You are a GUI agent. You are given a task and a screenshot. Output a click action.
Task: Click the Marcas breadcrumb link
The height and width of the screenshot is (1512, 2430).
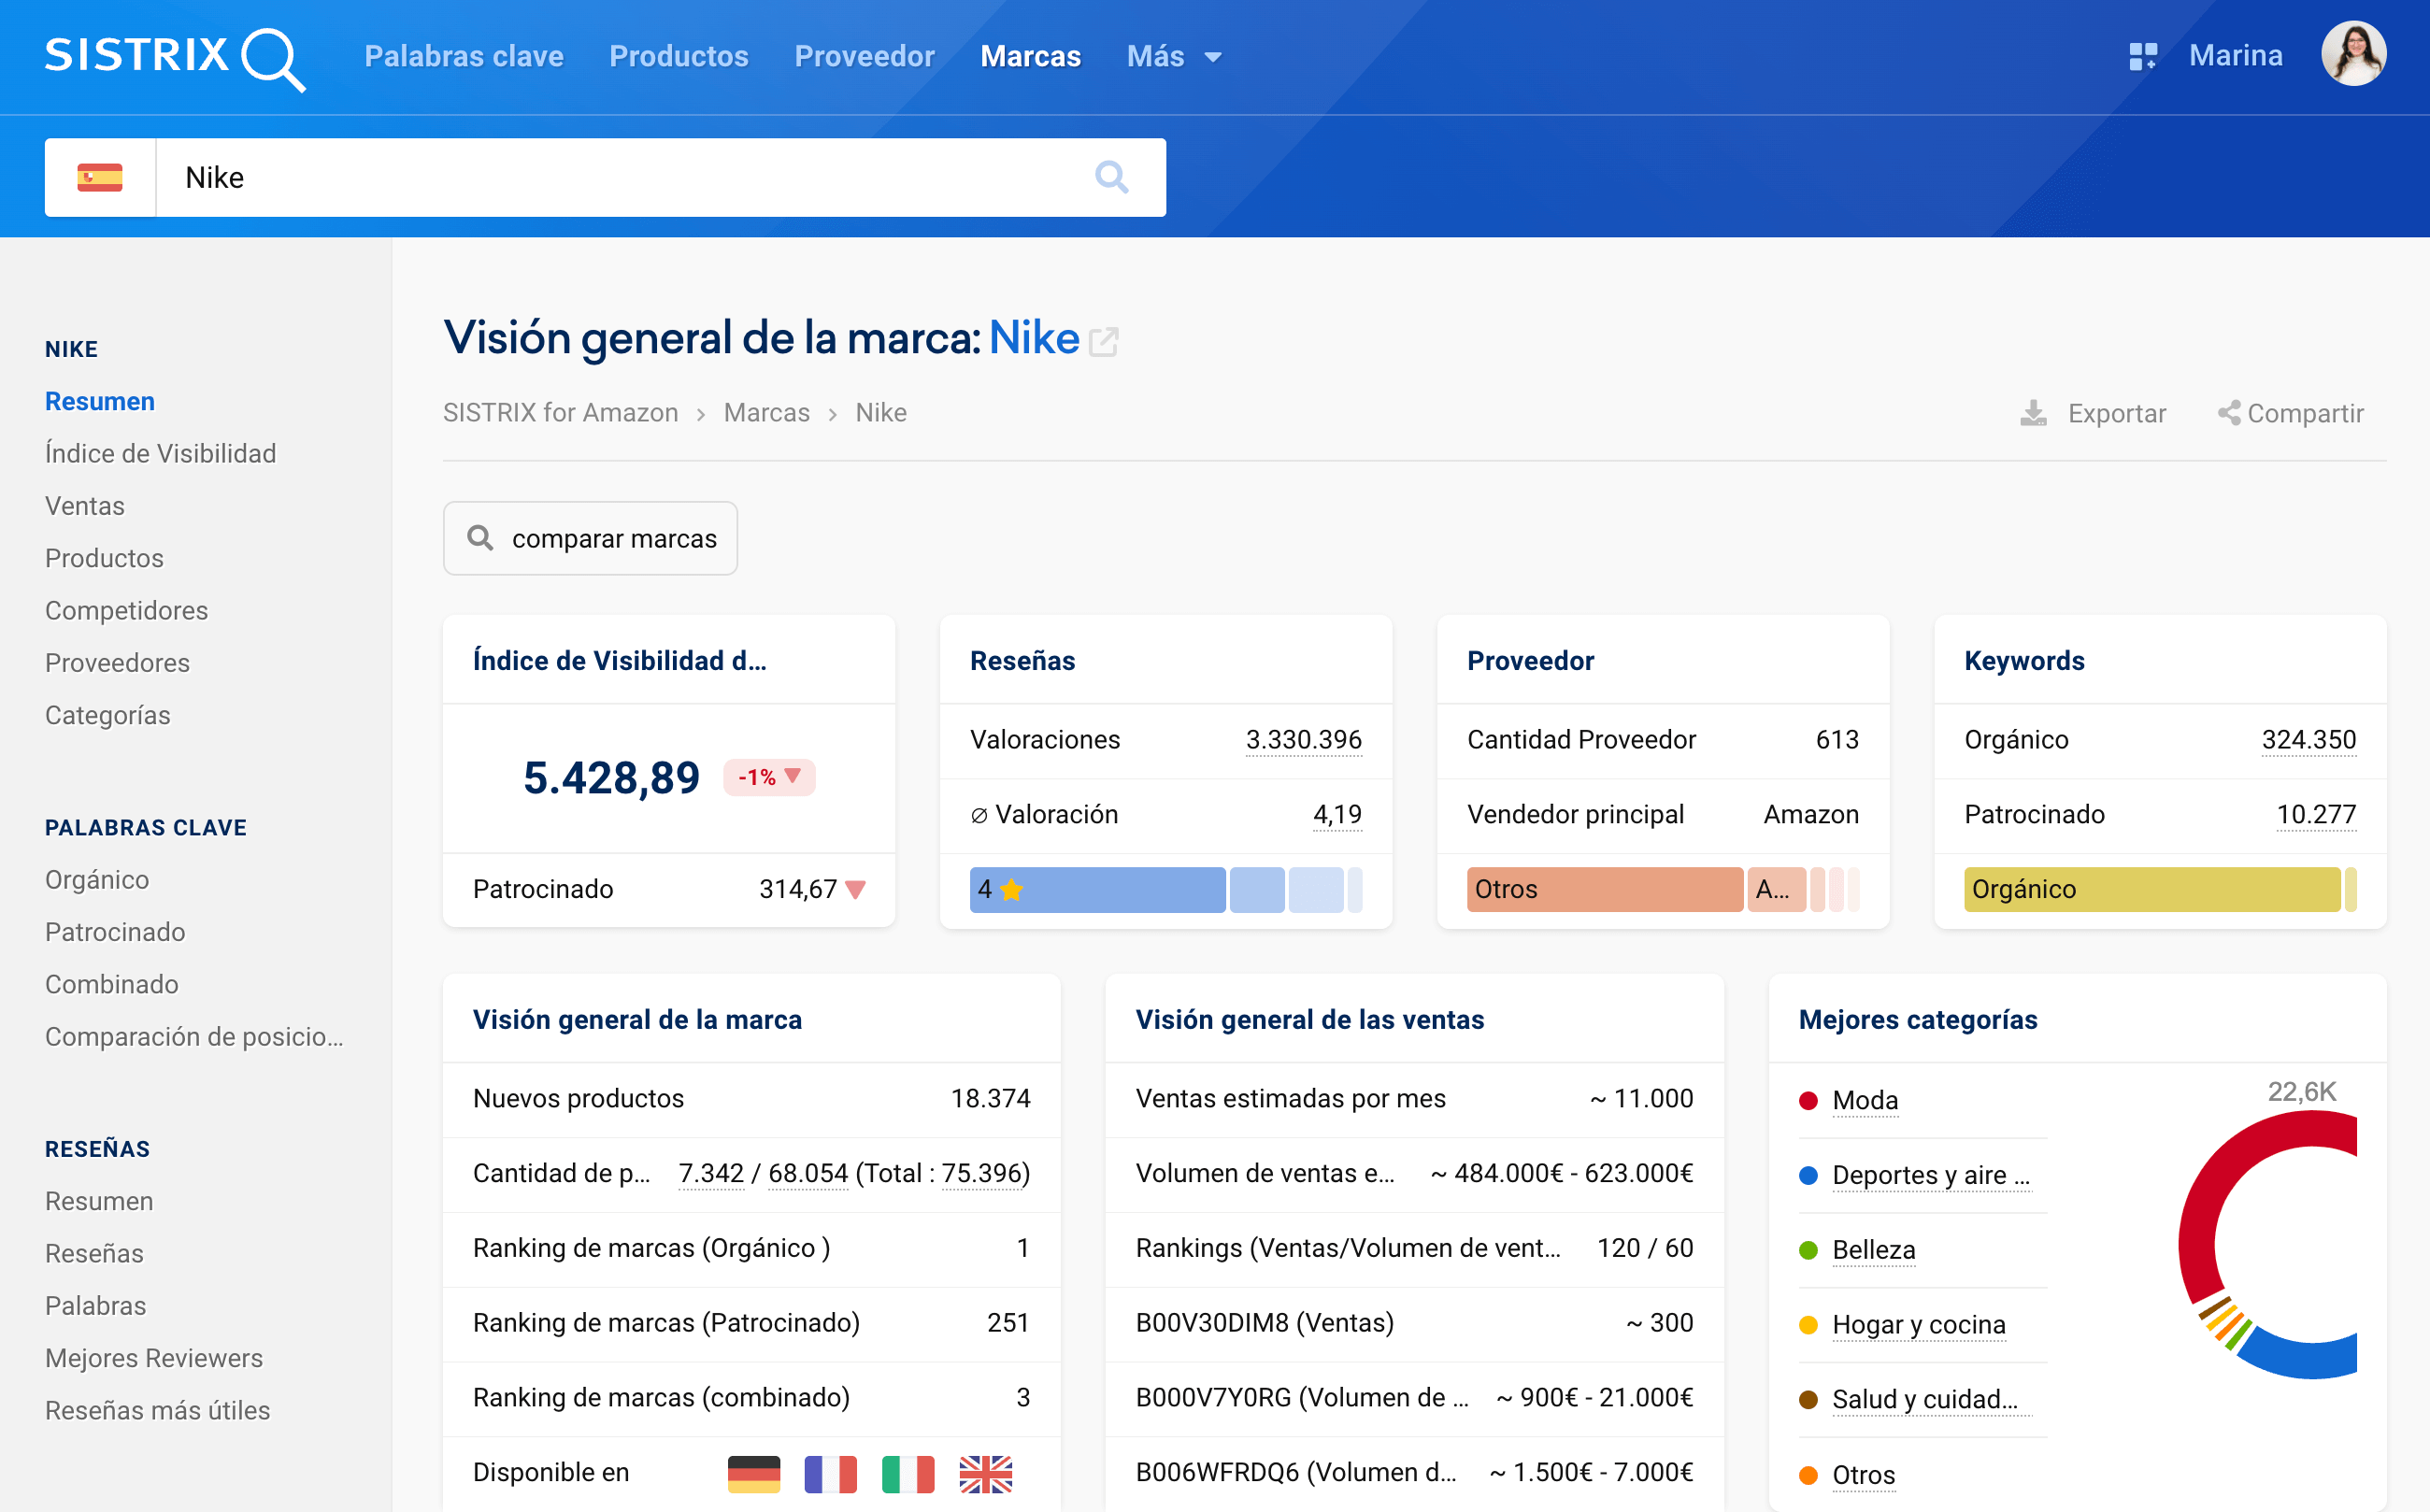tap(766, 413)
